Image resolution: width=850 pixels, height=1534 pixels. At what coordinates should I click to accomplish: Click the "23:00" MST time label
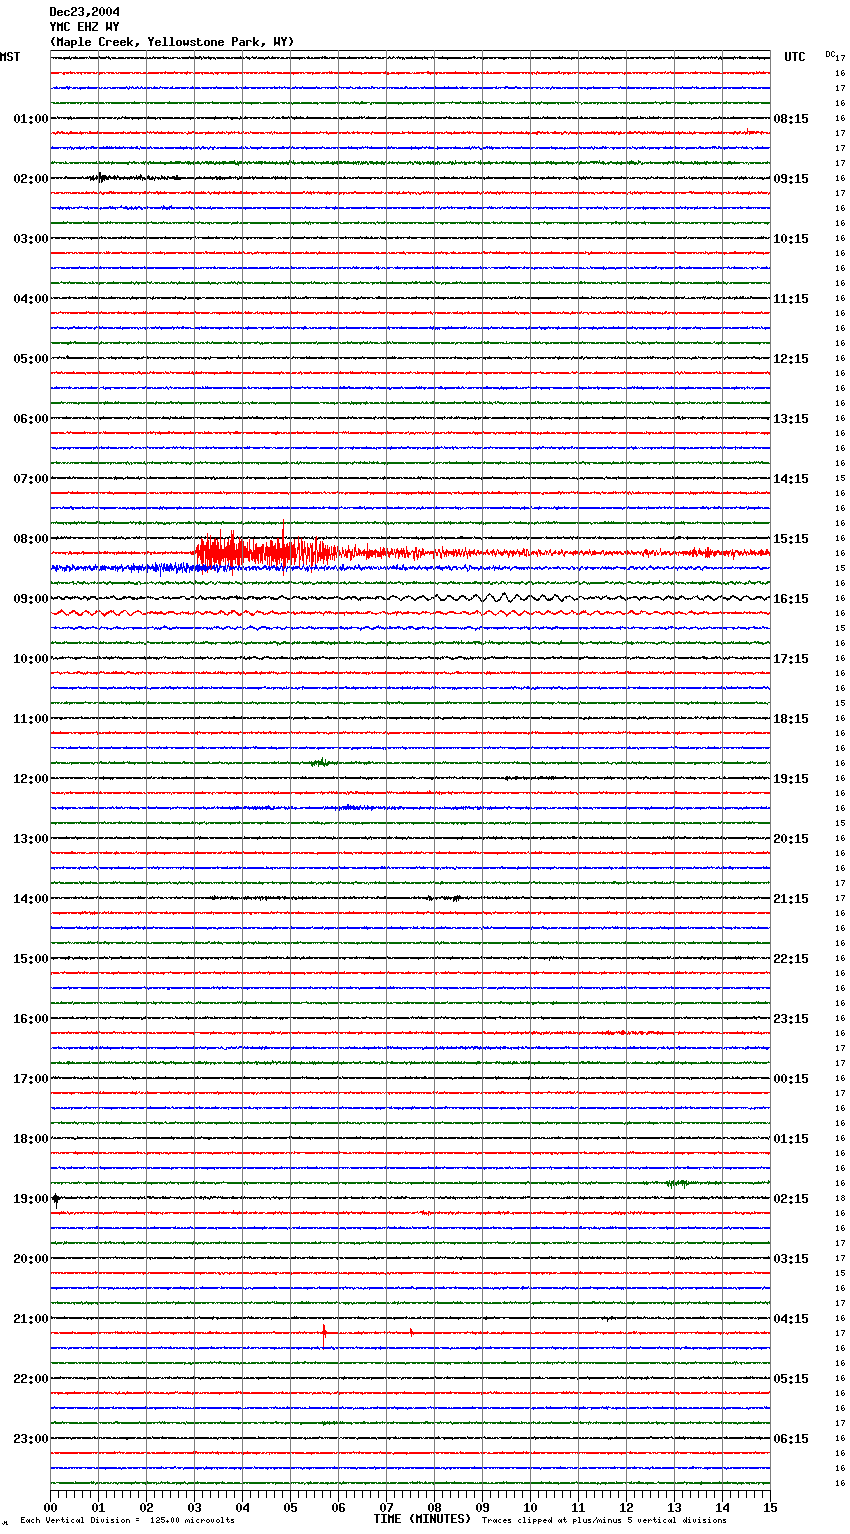[x=31, y=1439]
